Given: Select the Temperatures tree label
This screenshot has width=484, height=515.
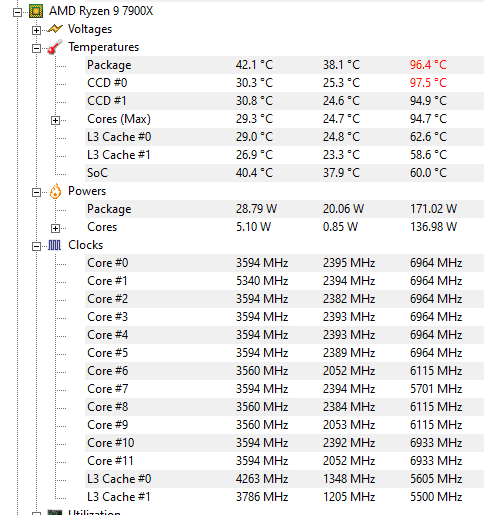Looking at the screenshot, I should coord(104,47).
